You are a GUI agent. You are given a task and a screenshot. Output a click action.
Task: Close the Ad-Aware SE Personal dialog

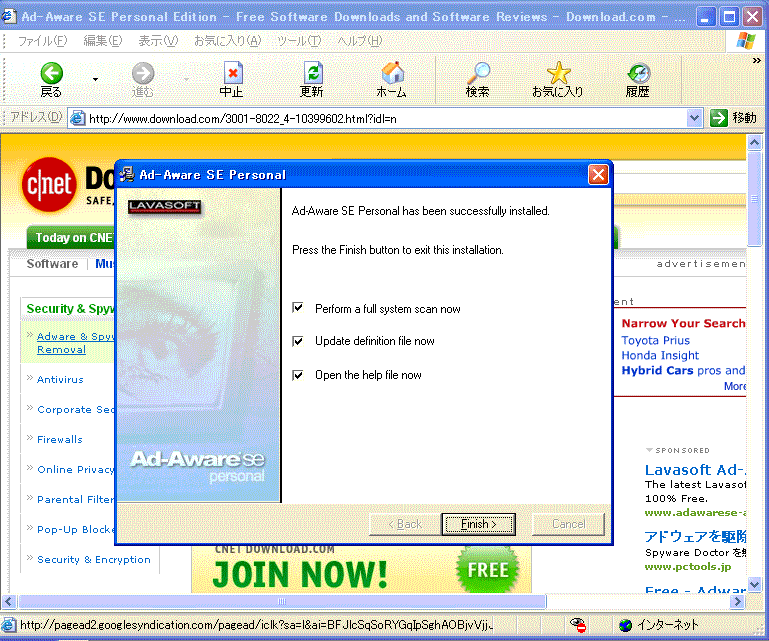598,174
